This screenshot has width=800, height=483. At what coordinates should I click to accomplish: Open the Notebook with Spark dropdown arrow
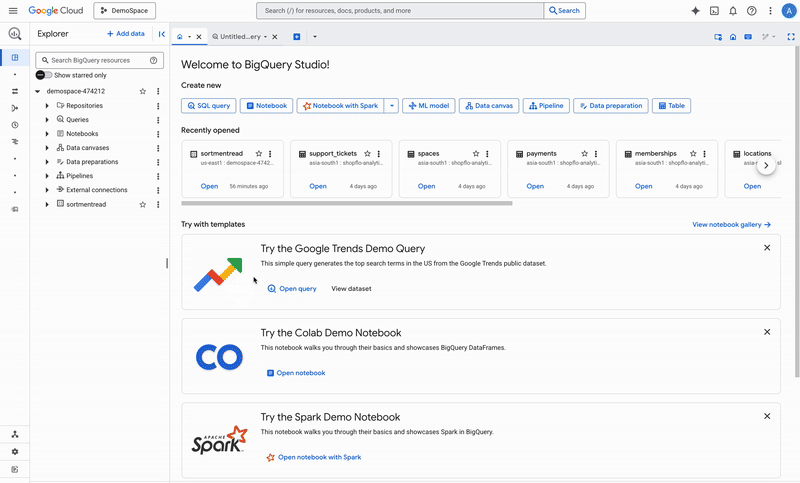coord(391,106)
